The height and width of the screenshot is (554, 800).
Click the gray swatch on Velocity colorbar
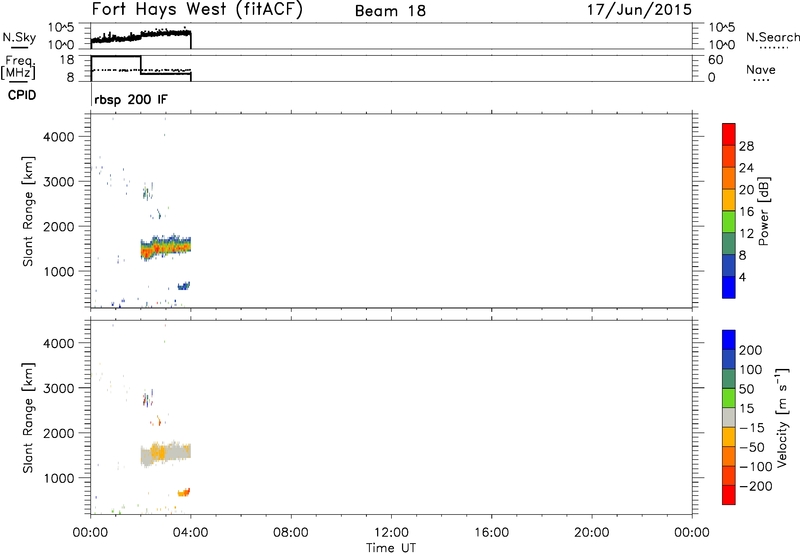pyautogui.click(x=729, y=417)
